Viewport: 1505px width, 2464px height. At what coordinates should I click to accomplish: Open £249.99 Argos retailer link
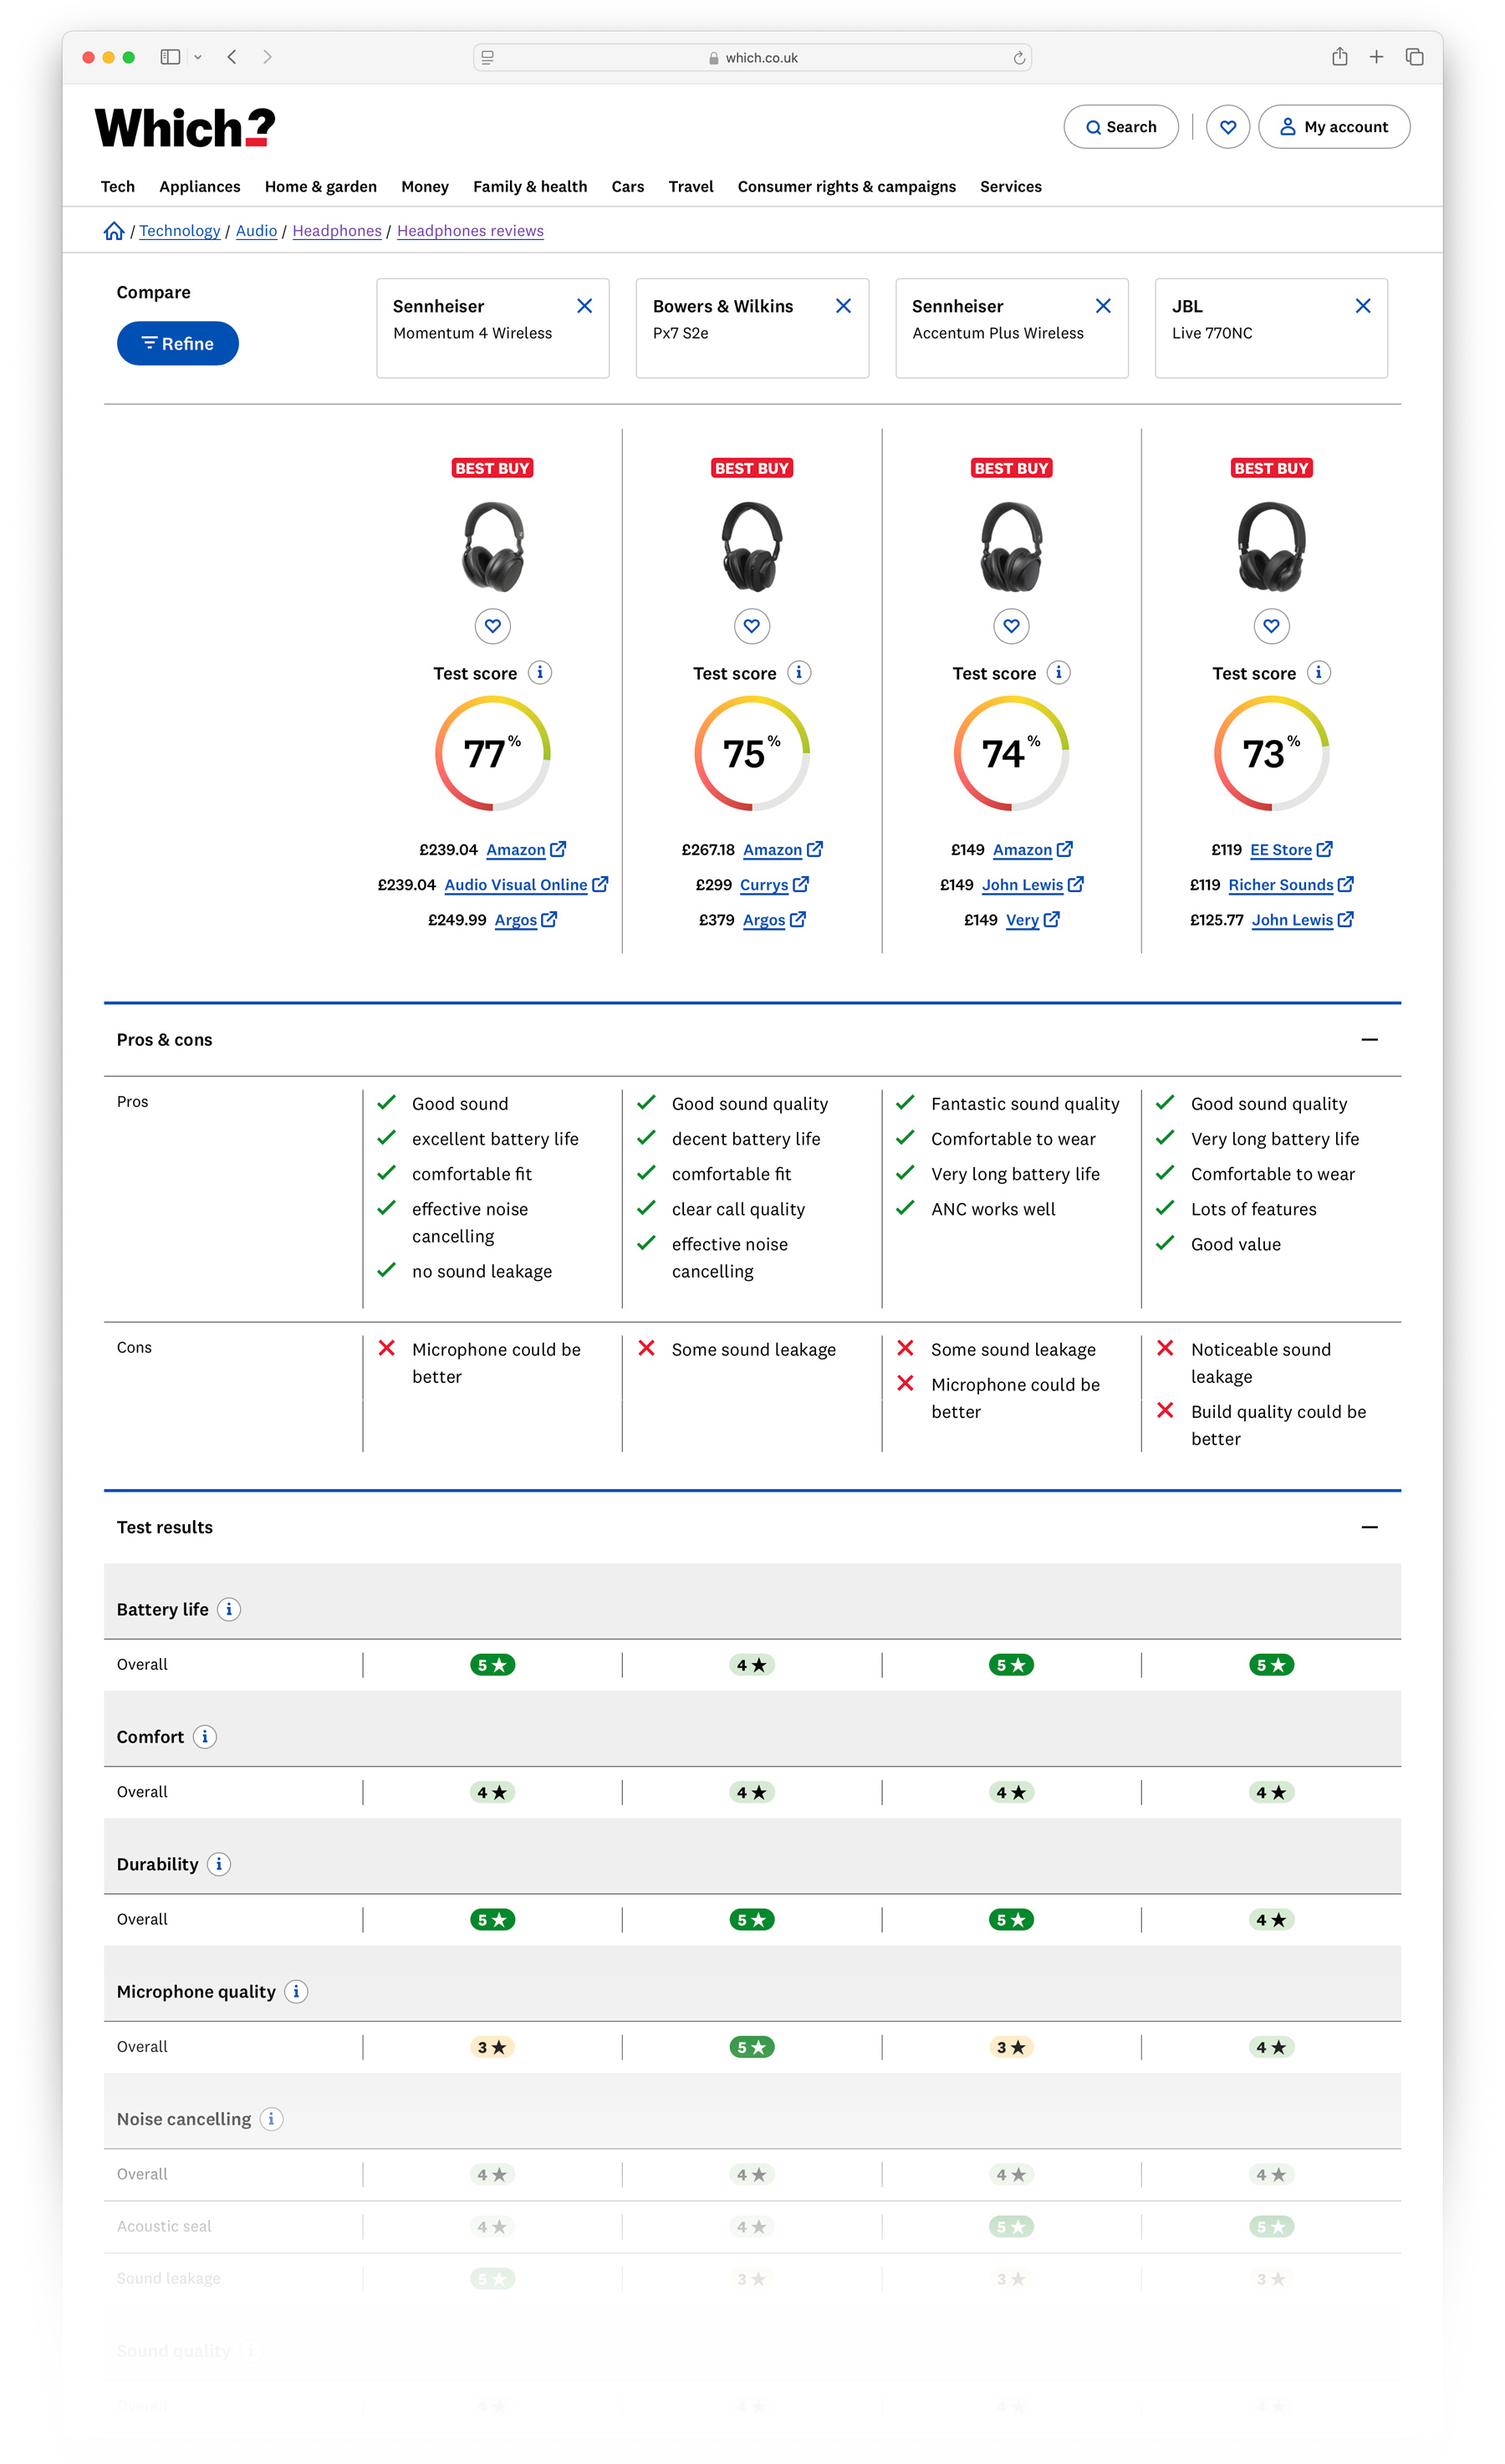(526, 920)
